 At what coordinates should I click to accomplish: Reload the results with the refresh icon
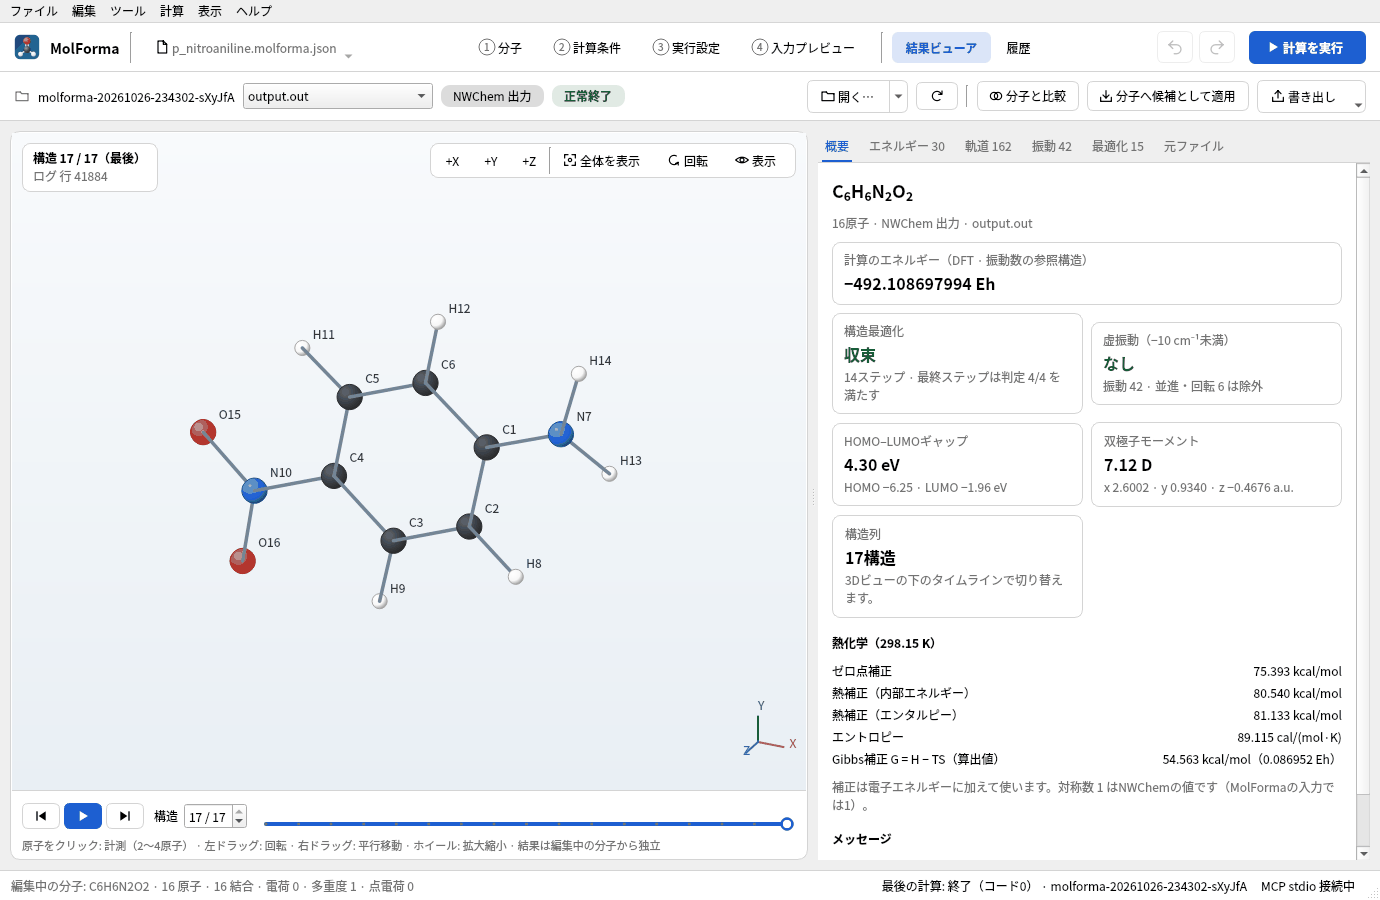(x=937, y=96)
